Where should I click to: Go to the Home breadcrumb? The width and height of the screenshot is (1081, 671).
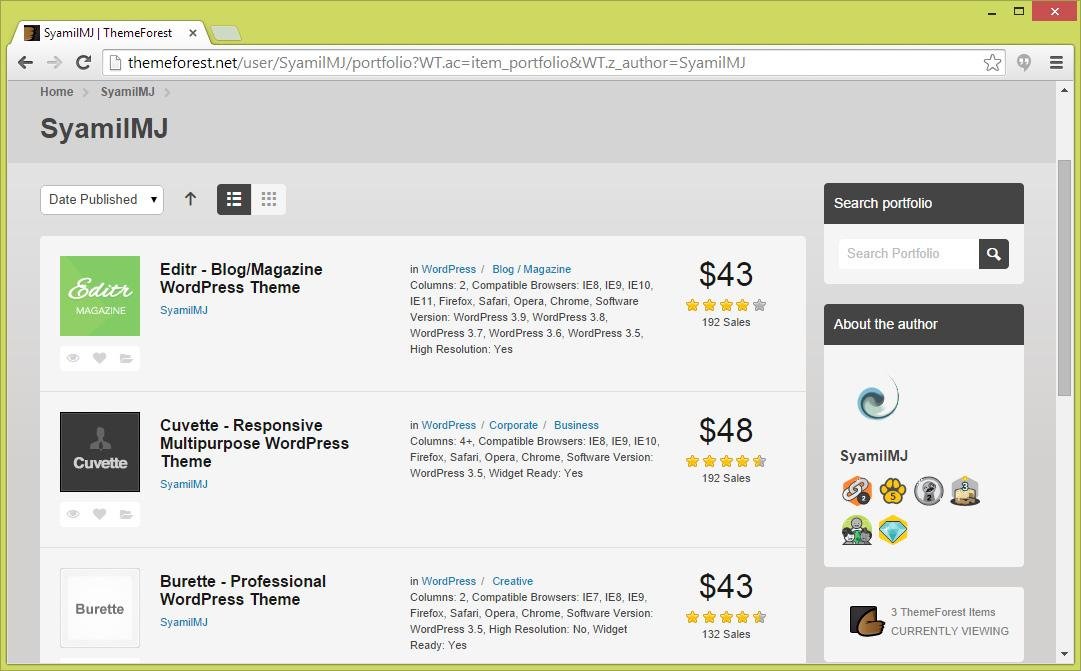pos(57,92)
